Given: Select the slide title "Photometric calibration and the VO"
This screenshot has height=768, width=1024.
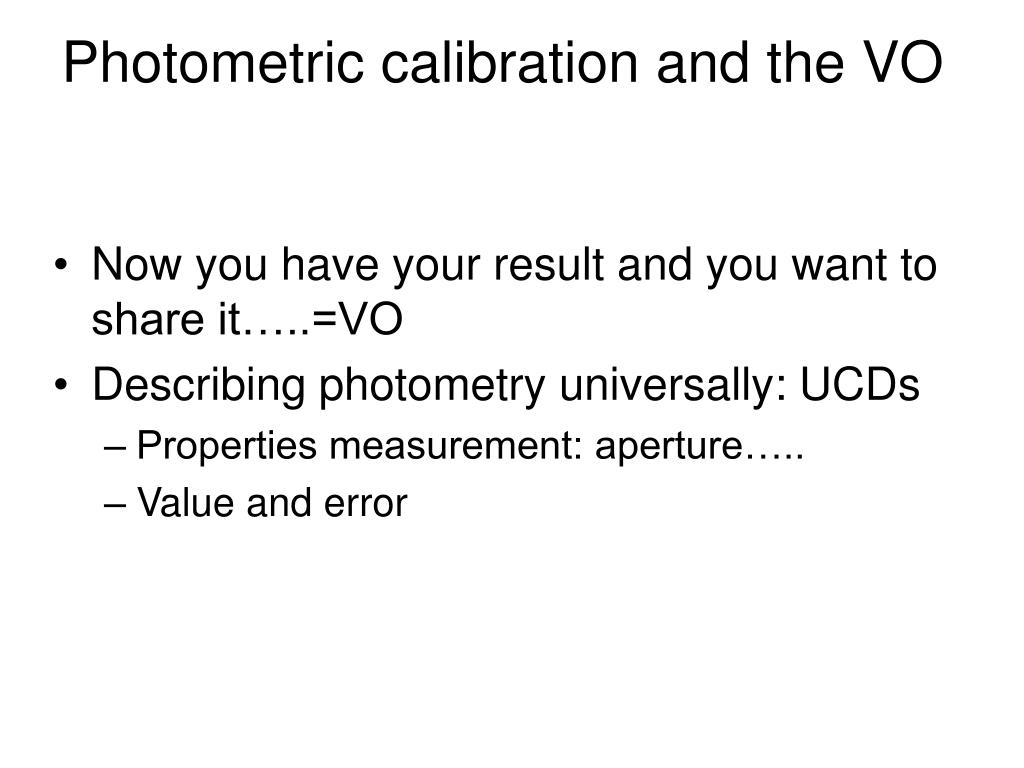Looking at the screenshot, I should pyautogui.click(x=503, y=62).
